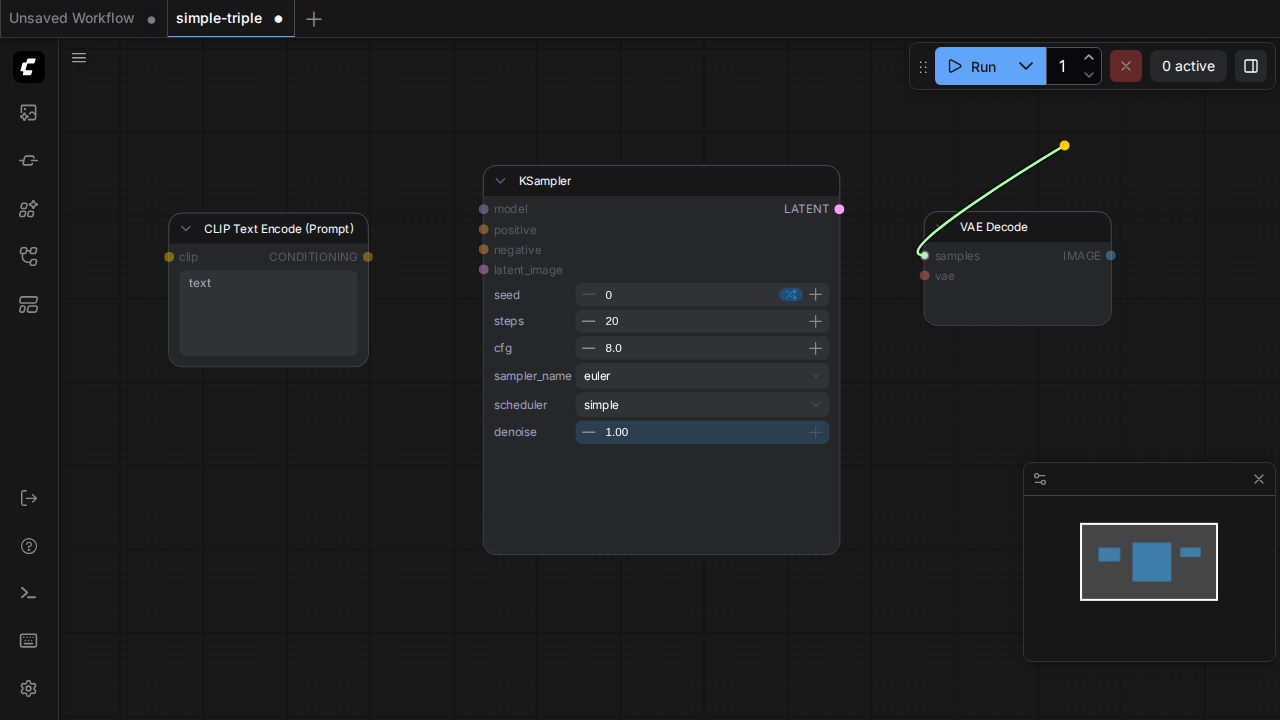Increase the steps value with plus
This screenshot has width=1280, height=720.
(x=816, y=321)
